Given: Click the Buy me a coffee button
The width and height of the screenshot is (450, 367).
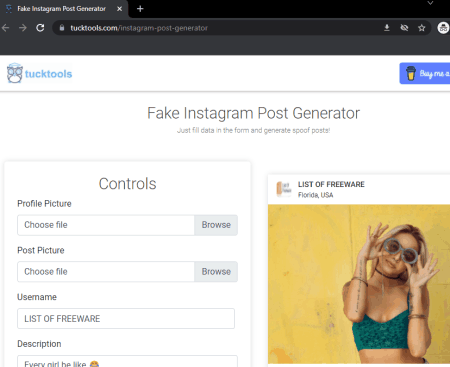Looking at the screenshot, I should (425, 73).
